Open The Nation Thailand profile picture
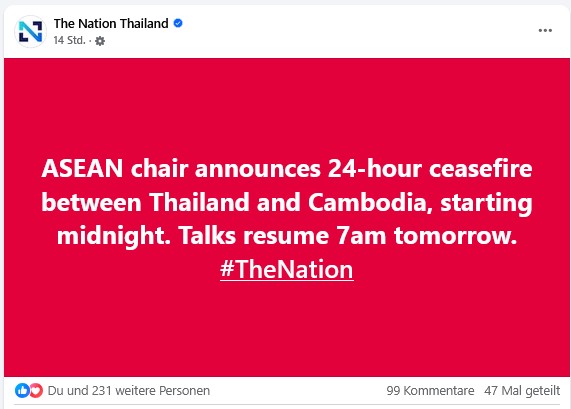571x409 pixels. pyautogui.click(x=31, y=31)
